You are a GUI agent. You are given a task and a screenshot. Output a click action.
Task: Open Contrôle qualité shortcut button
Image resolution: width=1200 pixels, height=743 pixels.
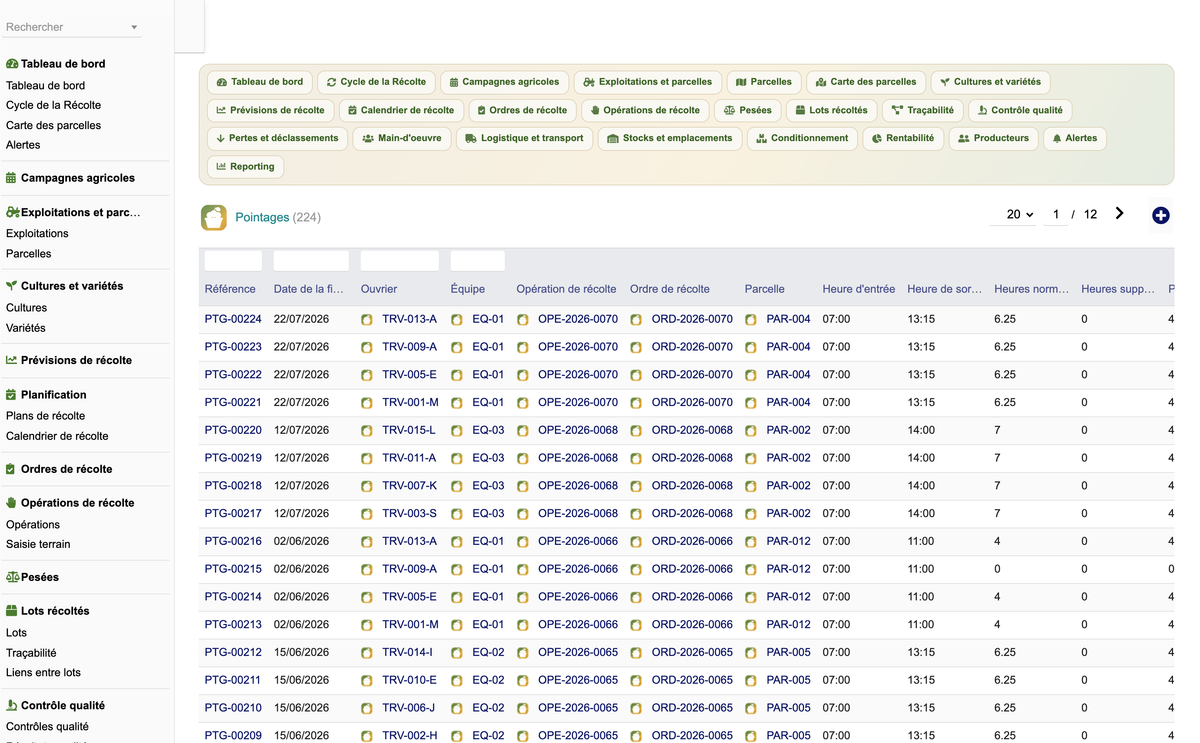(x=1020, y=110)
